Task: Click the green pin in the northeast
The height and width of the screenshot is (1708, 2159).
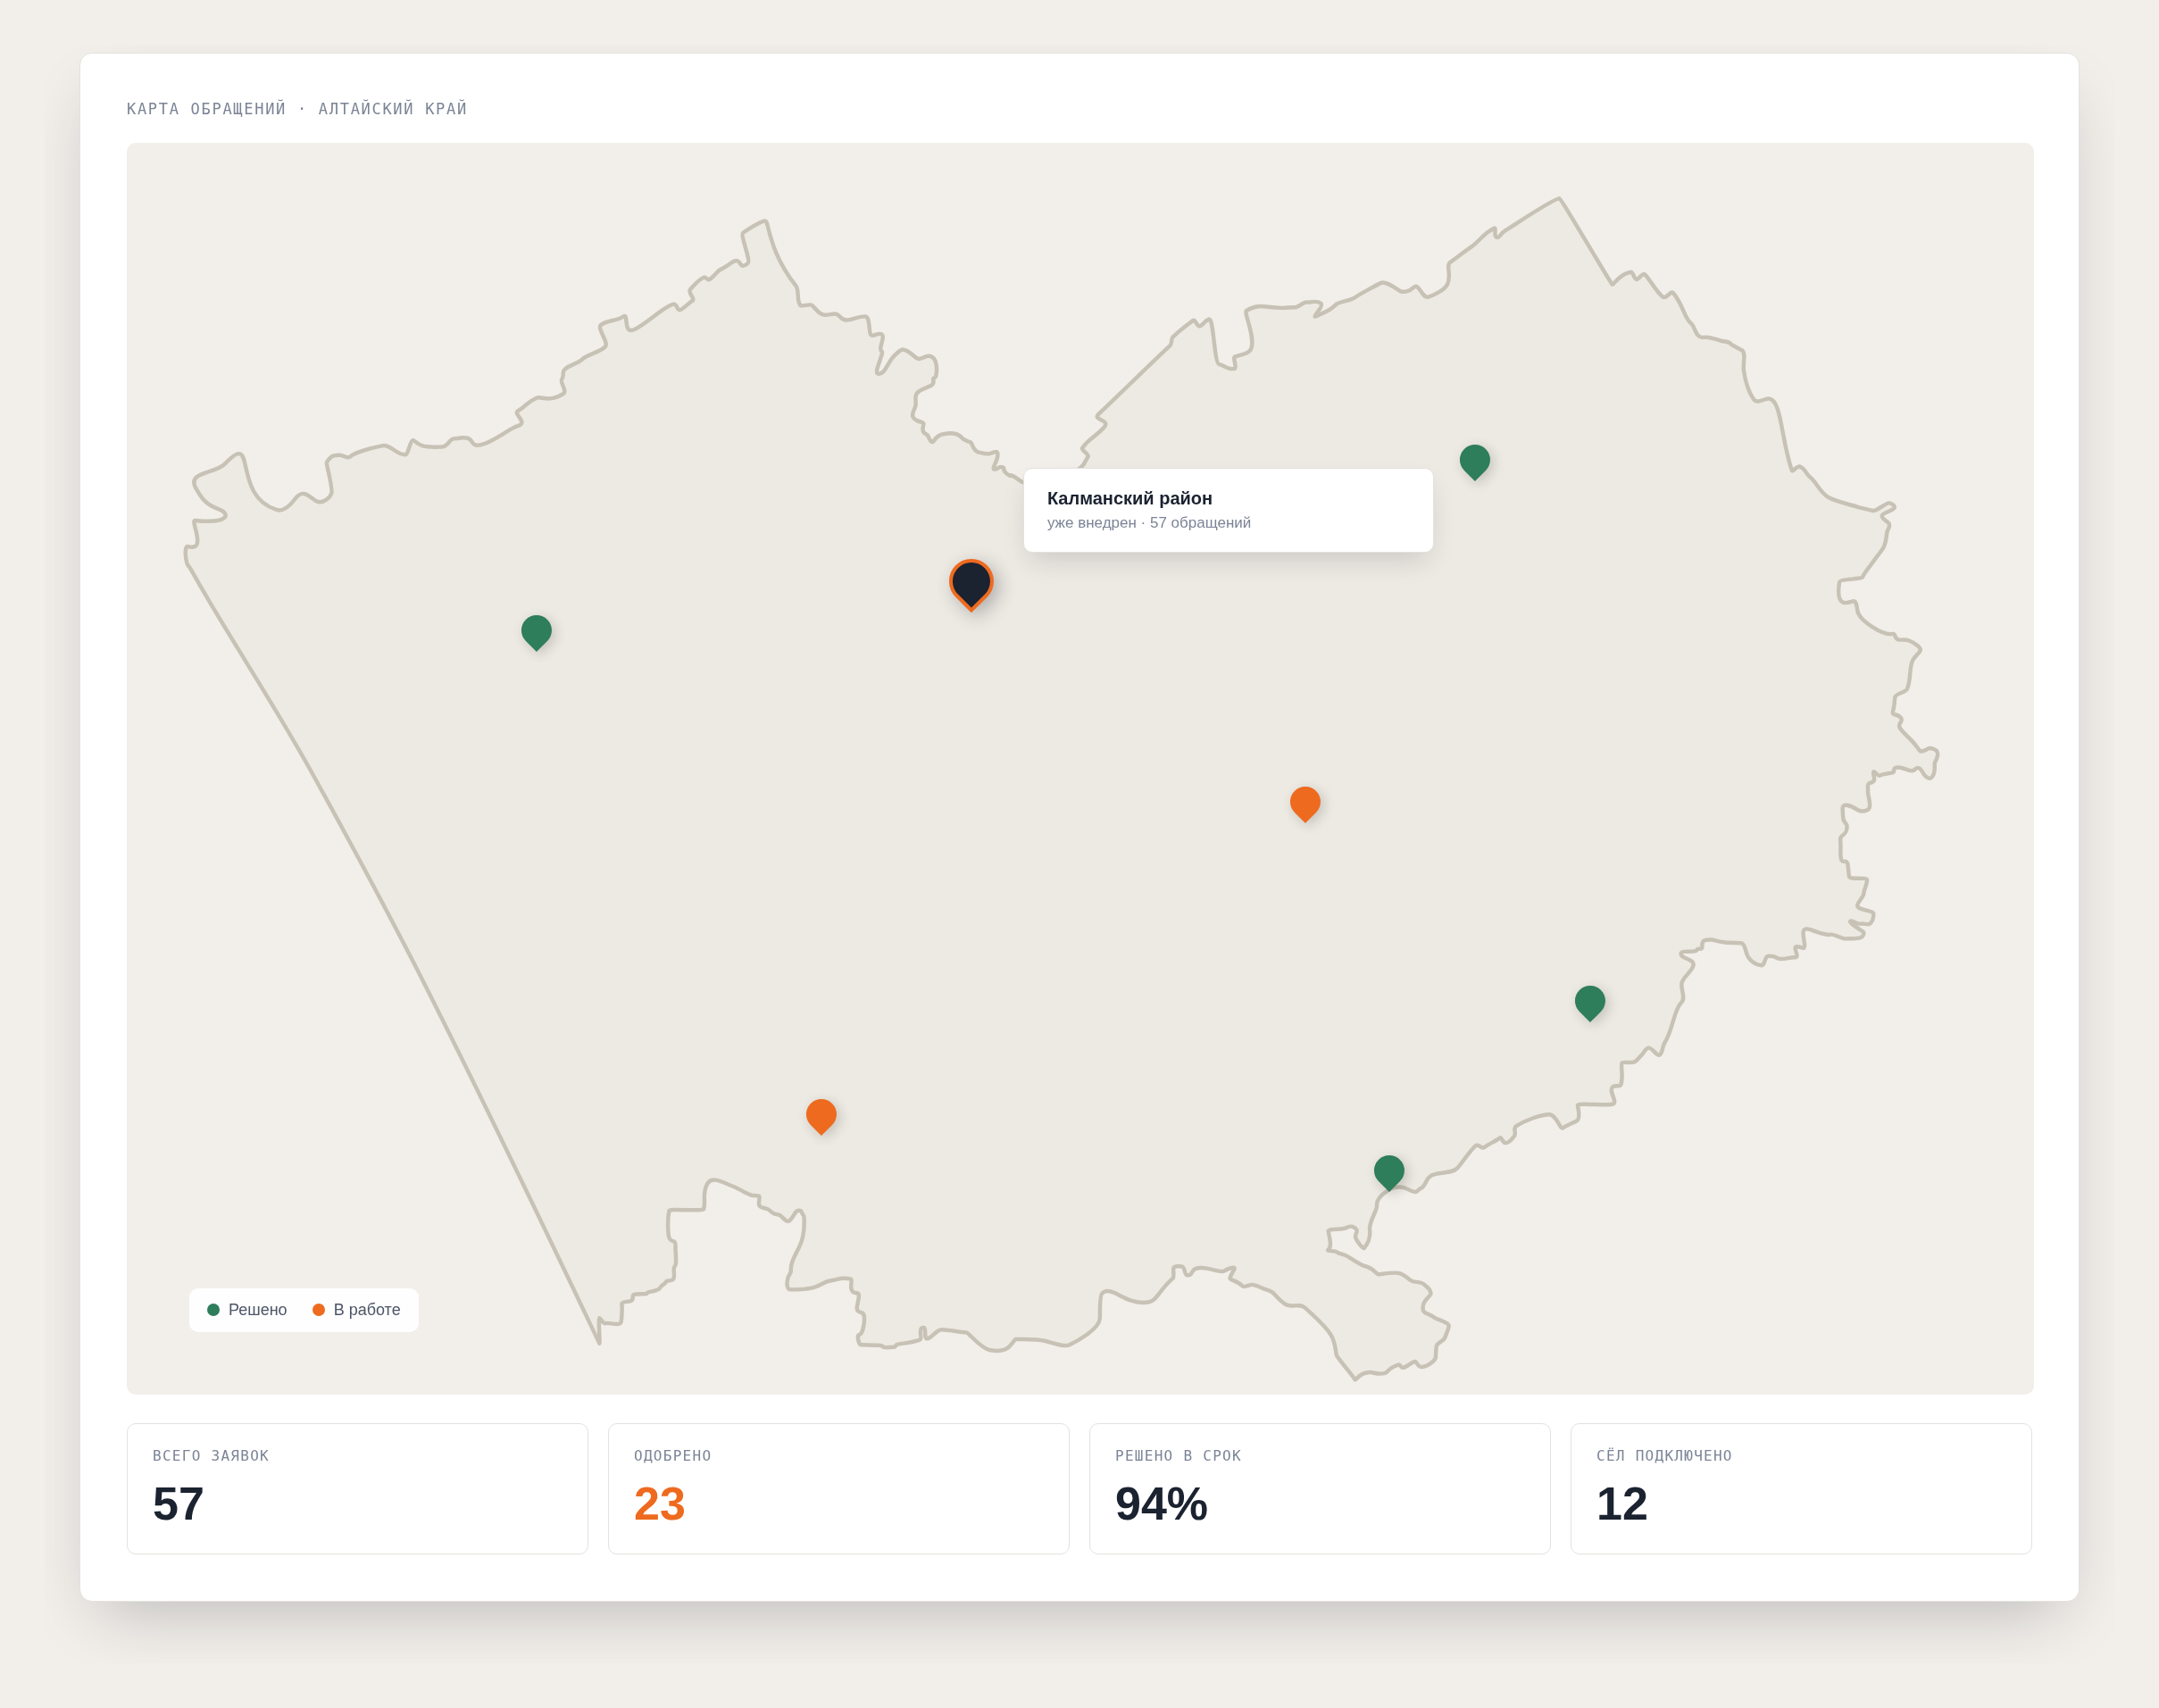Action: [1475, 462]
